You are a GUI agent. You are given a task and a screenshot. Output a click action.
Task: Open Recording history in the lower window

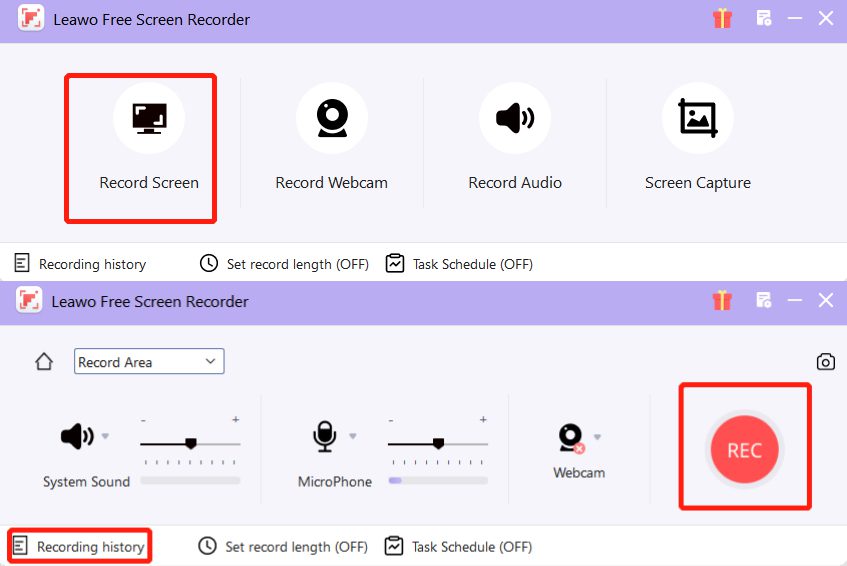[x=80, y=547]
